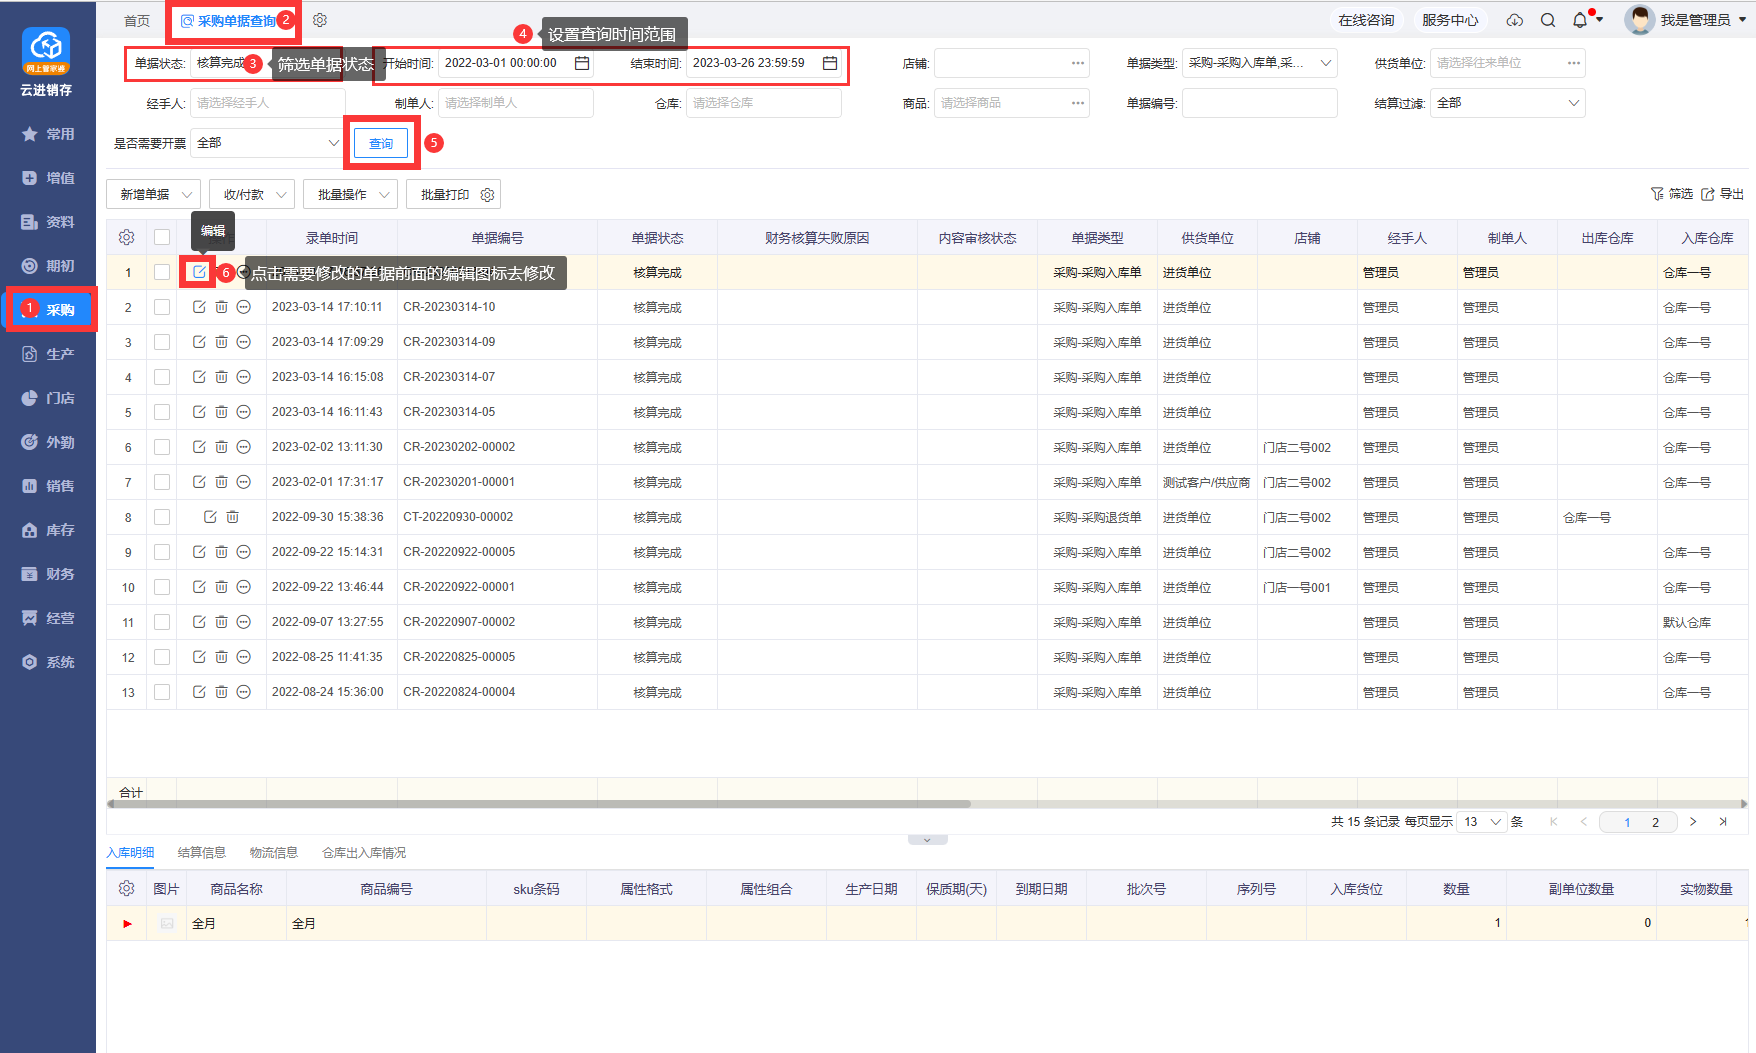Click the search magnifier icon in header

pyautogui.click(x=1548, y=20)
